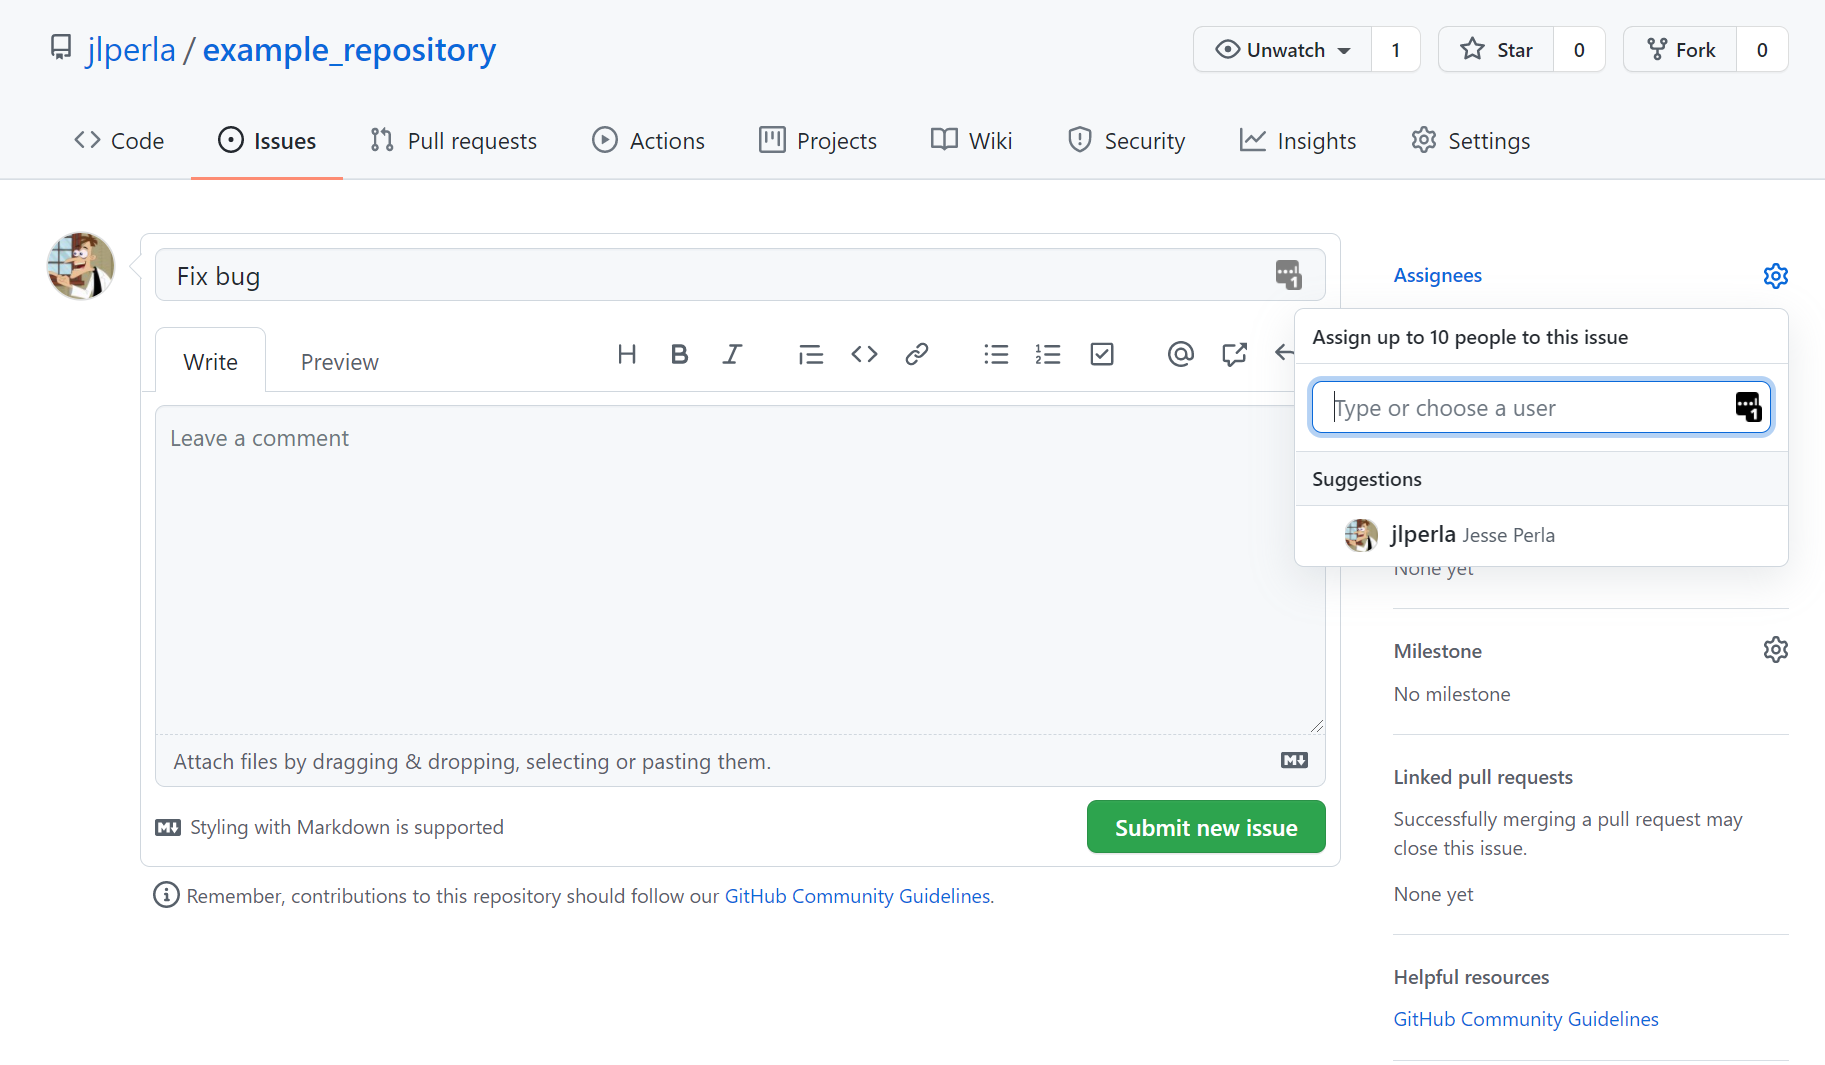This screenshot has width=1825, height=1065.
Task: Click Submit new issue button
Action: (x=1206, y=827)
